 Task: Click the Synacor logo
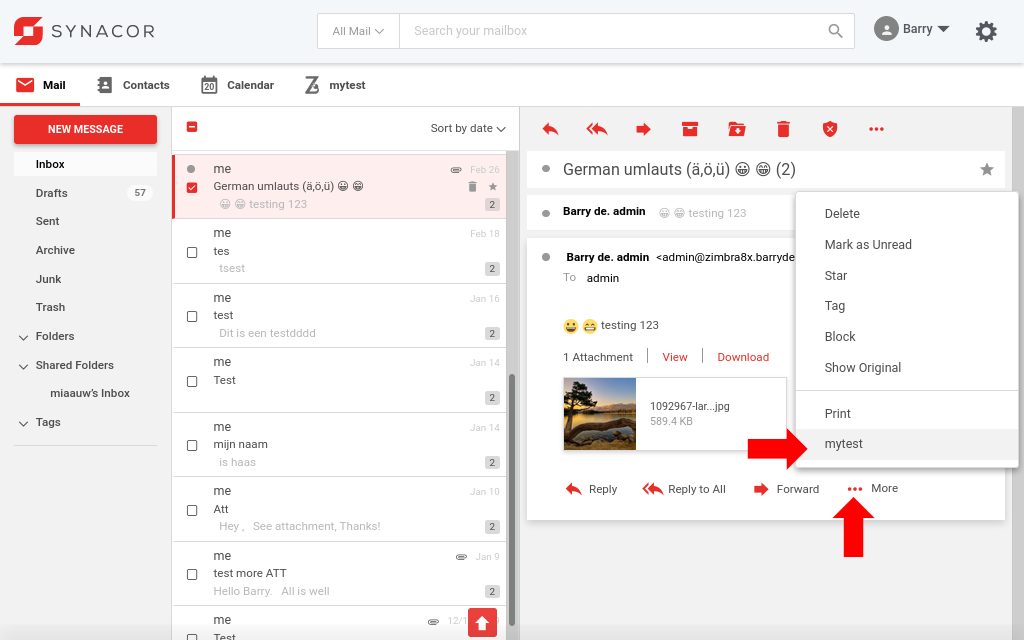tap(84, 31)
